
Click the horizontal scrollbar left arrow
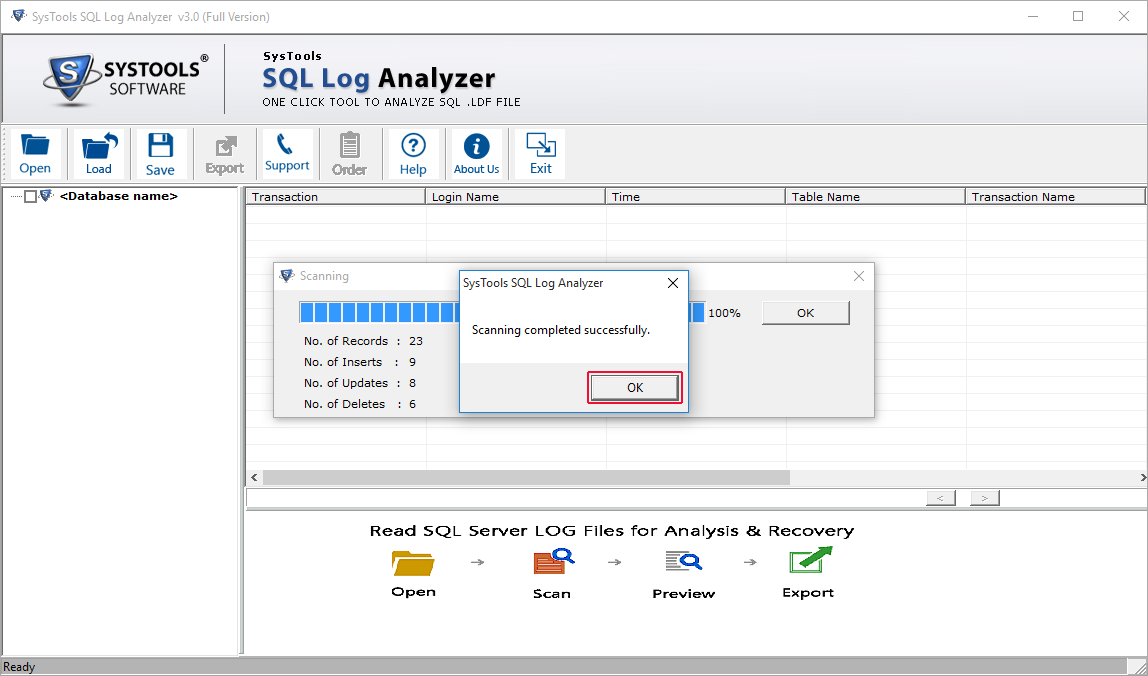tap(254, 478)
